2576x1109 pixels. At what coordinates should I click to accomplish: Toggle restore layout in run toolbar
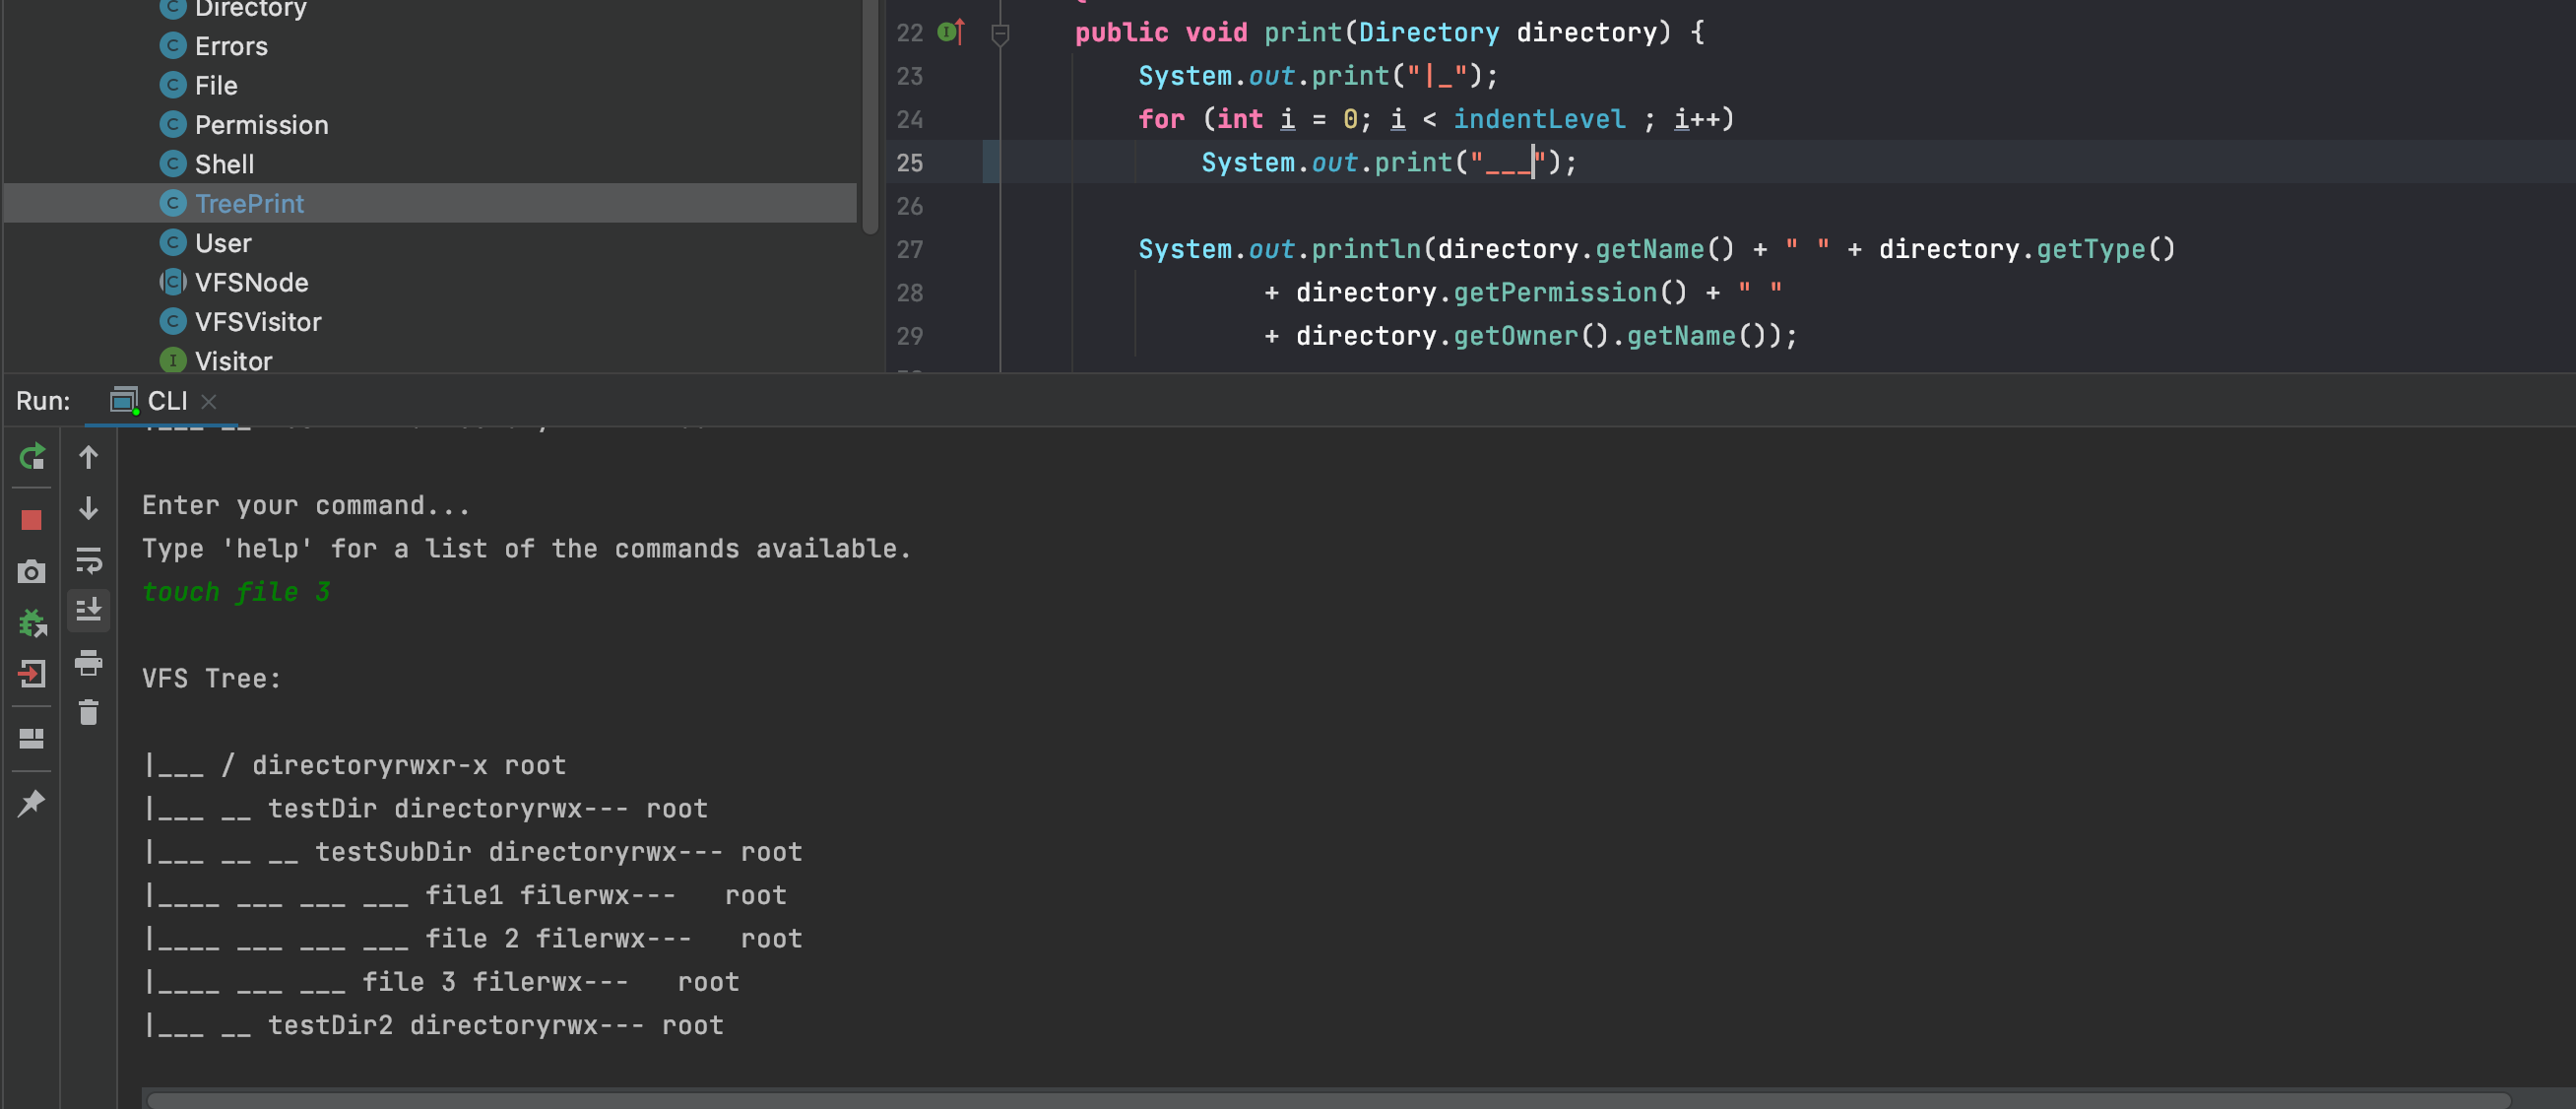31,738
